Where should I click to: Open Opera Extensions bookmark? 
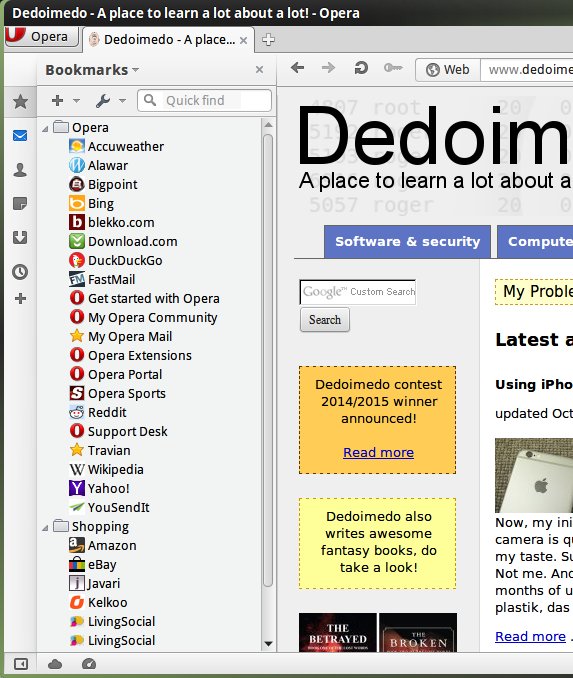(x=130, y=356)
